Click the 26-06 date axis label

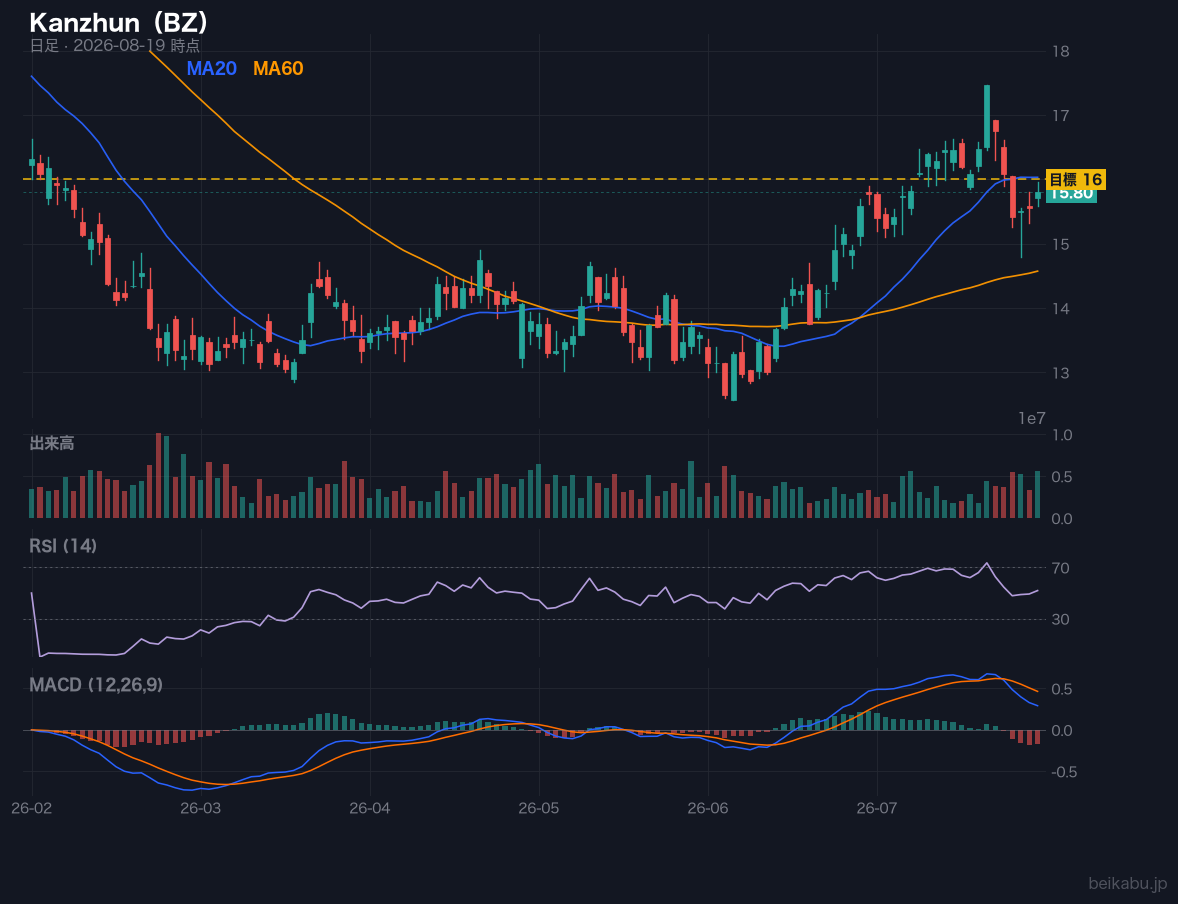click(x=708, y=809)
